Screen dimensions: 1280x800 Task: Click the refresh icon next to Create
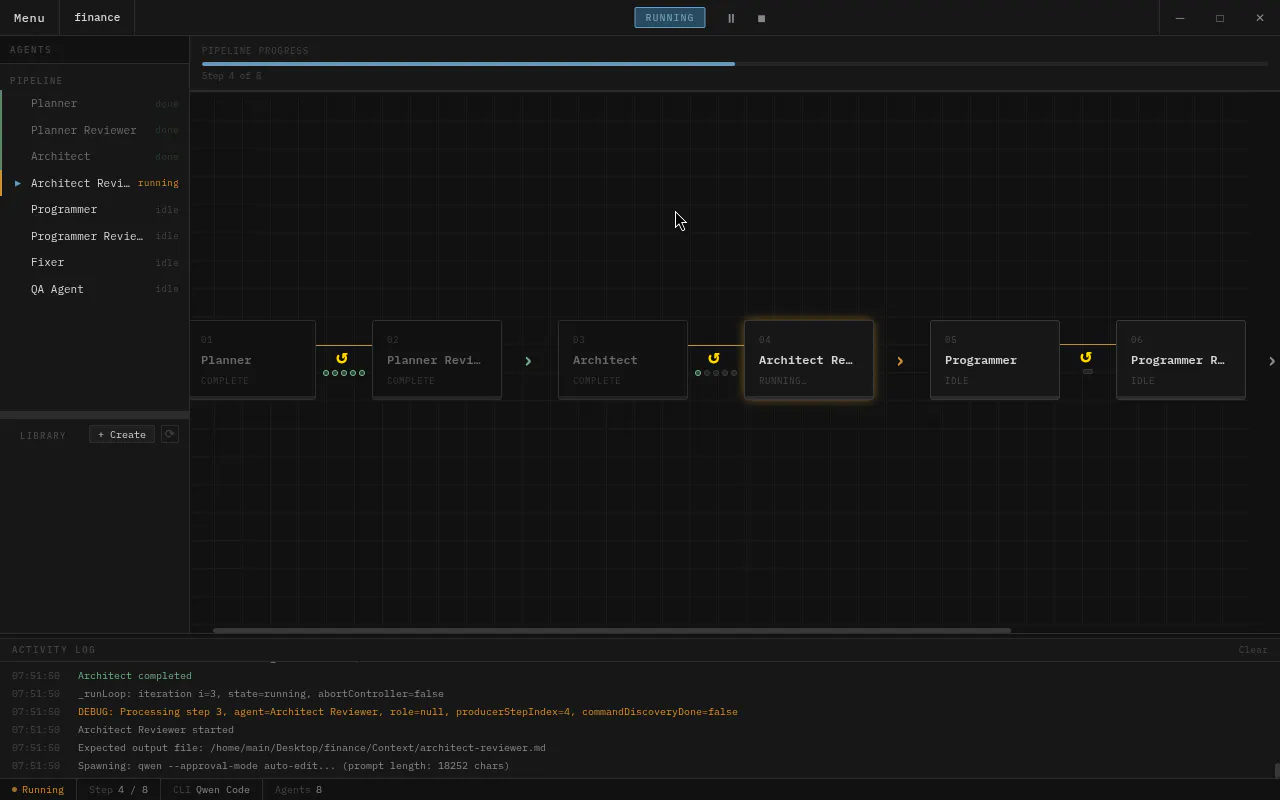coord(170,434)
